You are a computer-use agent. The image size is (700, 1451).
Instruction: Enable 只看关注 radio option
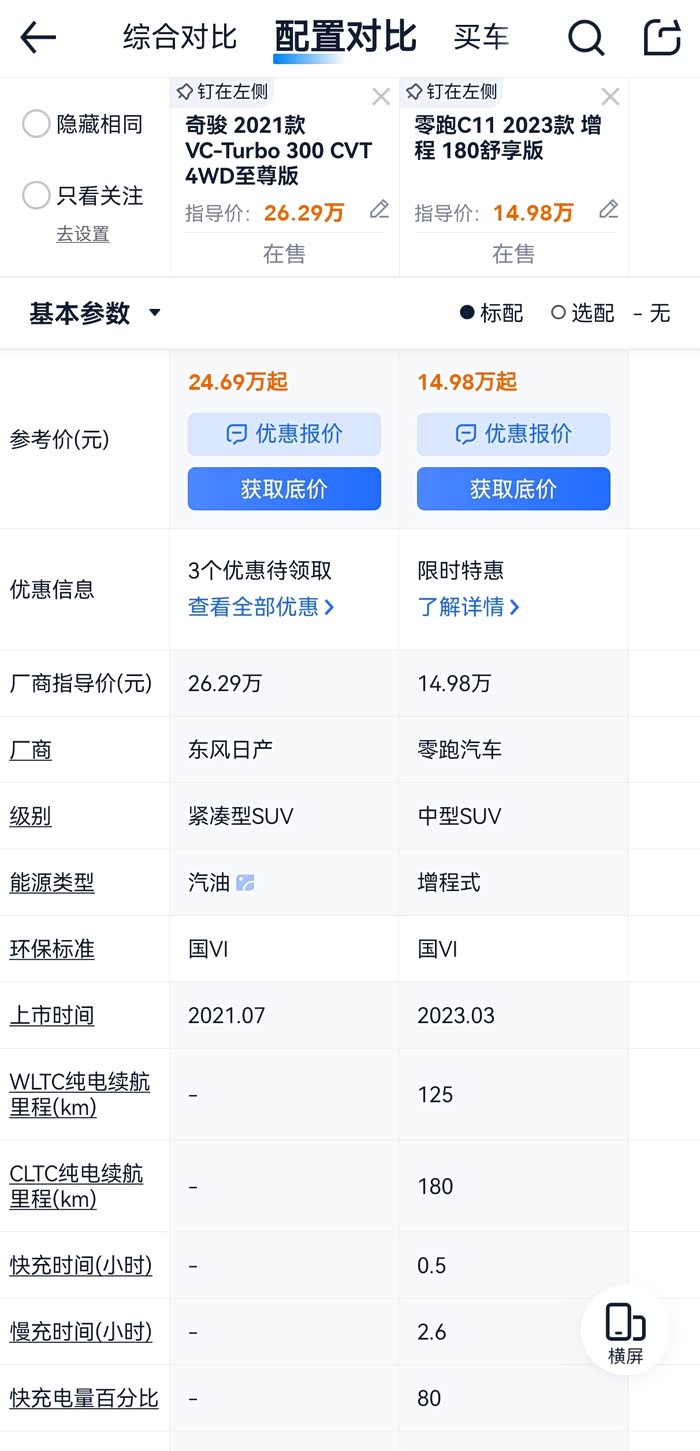coord(36,195)
